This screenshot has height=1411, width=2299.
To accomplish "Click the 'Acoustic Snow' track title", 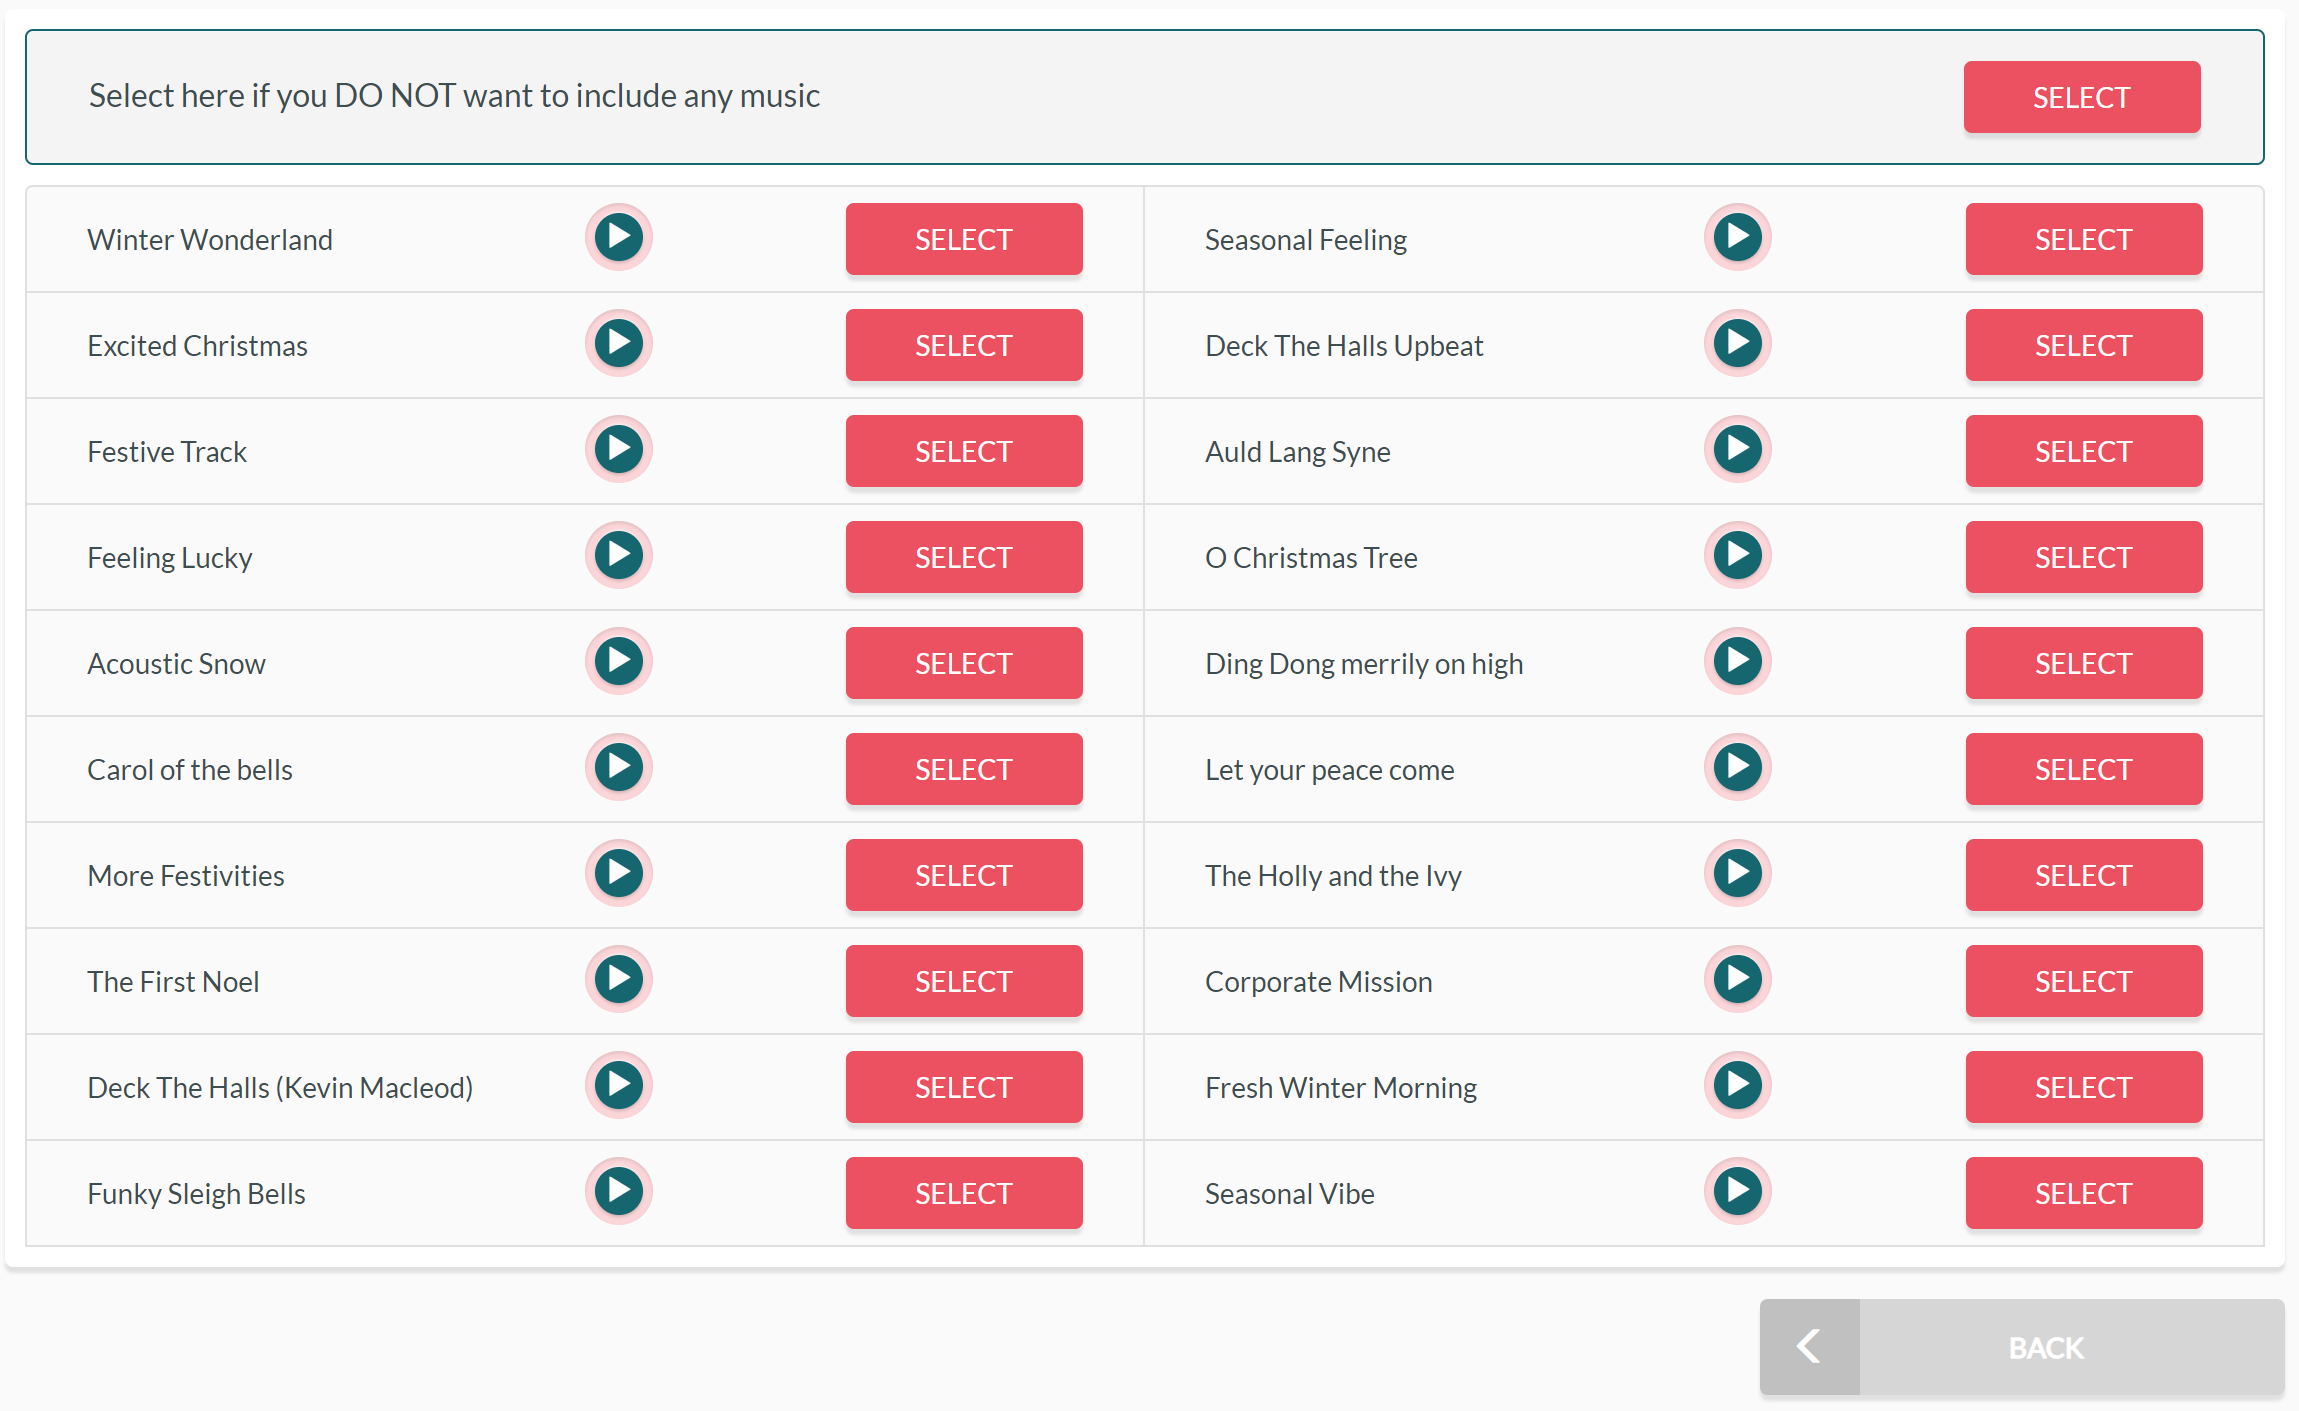I will (177, 664).
